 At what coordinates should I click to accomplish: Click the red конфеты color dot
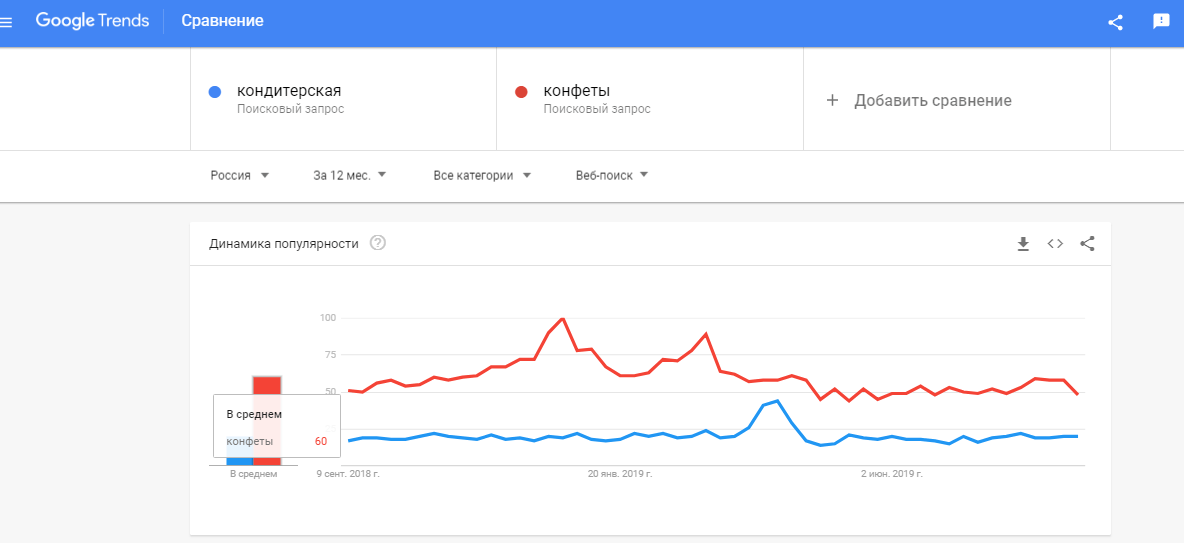click(x=520, y=93)
